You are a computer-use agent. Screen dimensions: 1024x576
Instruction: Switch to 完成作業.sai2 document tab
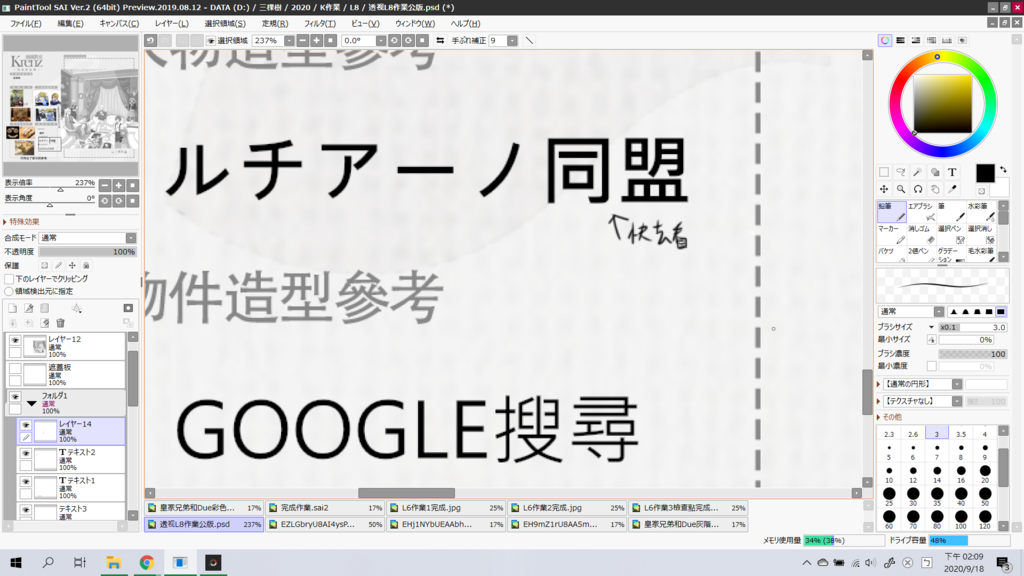point(324,507)
